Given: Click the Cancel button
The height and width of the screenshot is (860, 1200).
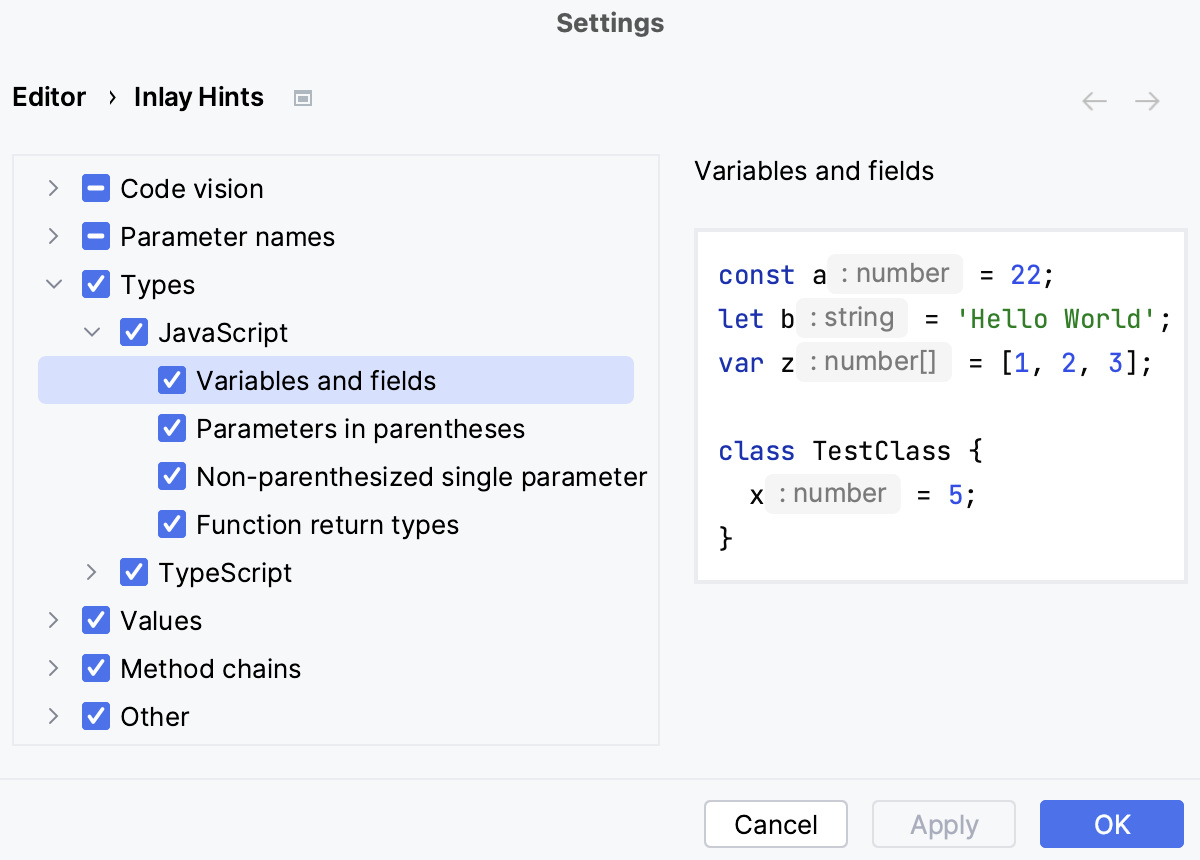Looking at the screenshot, I should [776, 825].
